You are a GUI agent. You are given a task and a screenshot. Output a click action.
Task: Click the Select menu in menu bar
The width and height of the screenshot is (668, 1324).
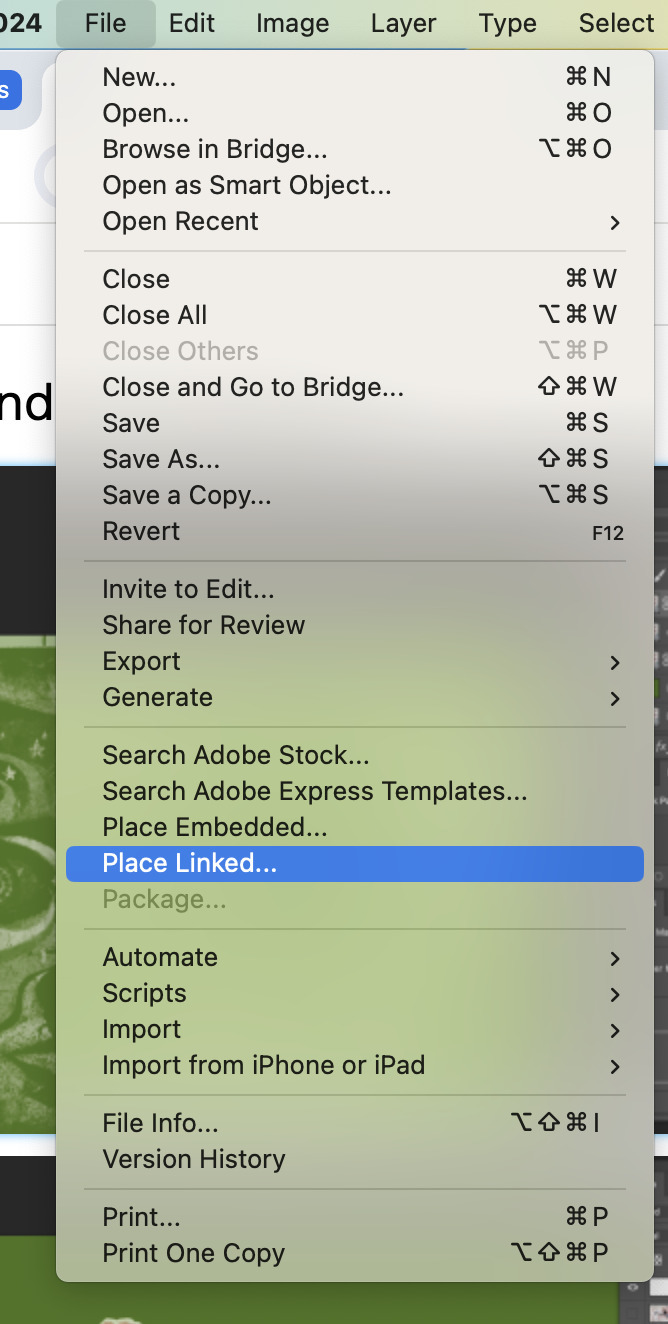[617, 23]
